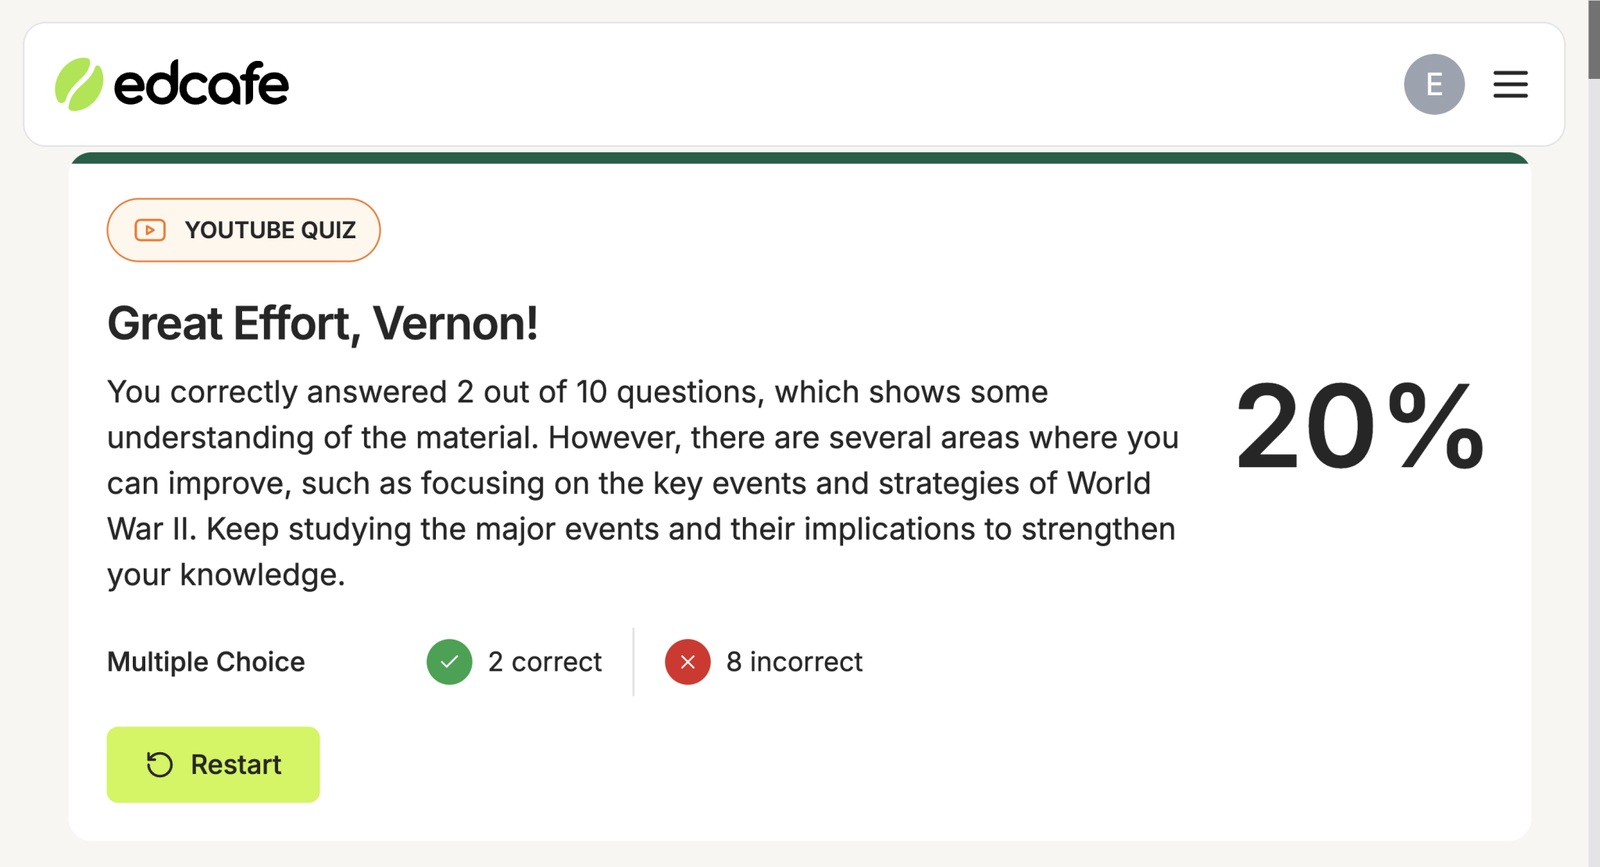This screenshot has height=867, width=1600.
Task: Click the "Great Effort, Vernon!" heading
Action: (x=322, y=323)
